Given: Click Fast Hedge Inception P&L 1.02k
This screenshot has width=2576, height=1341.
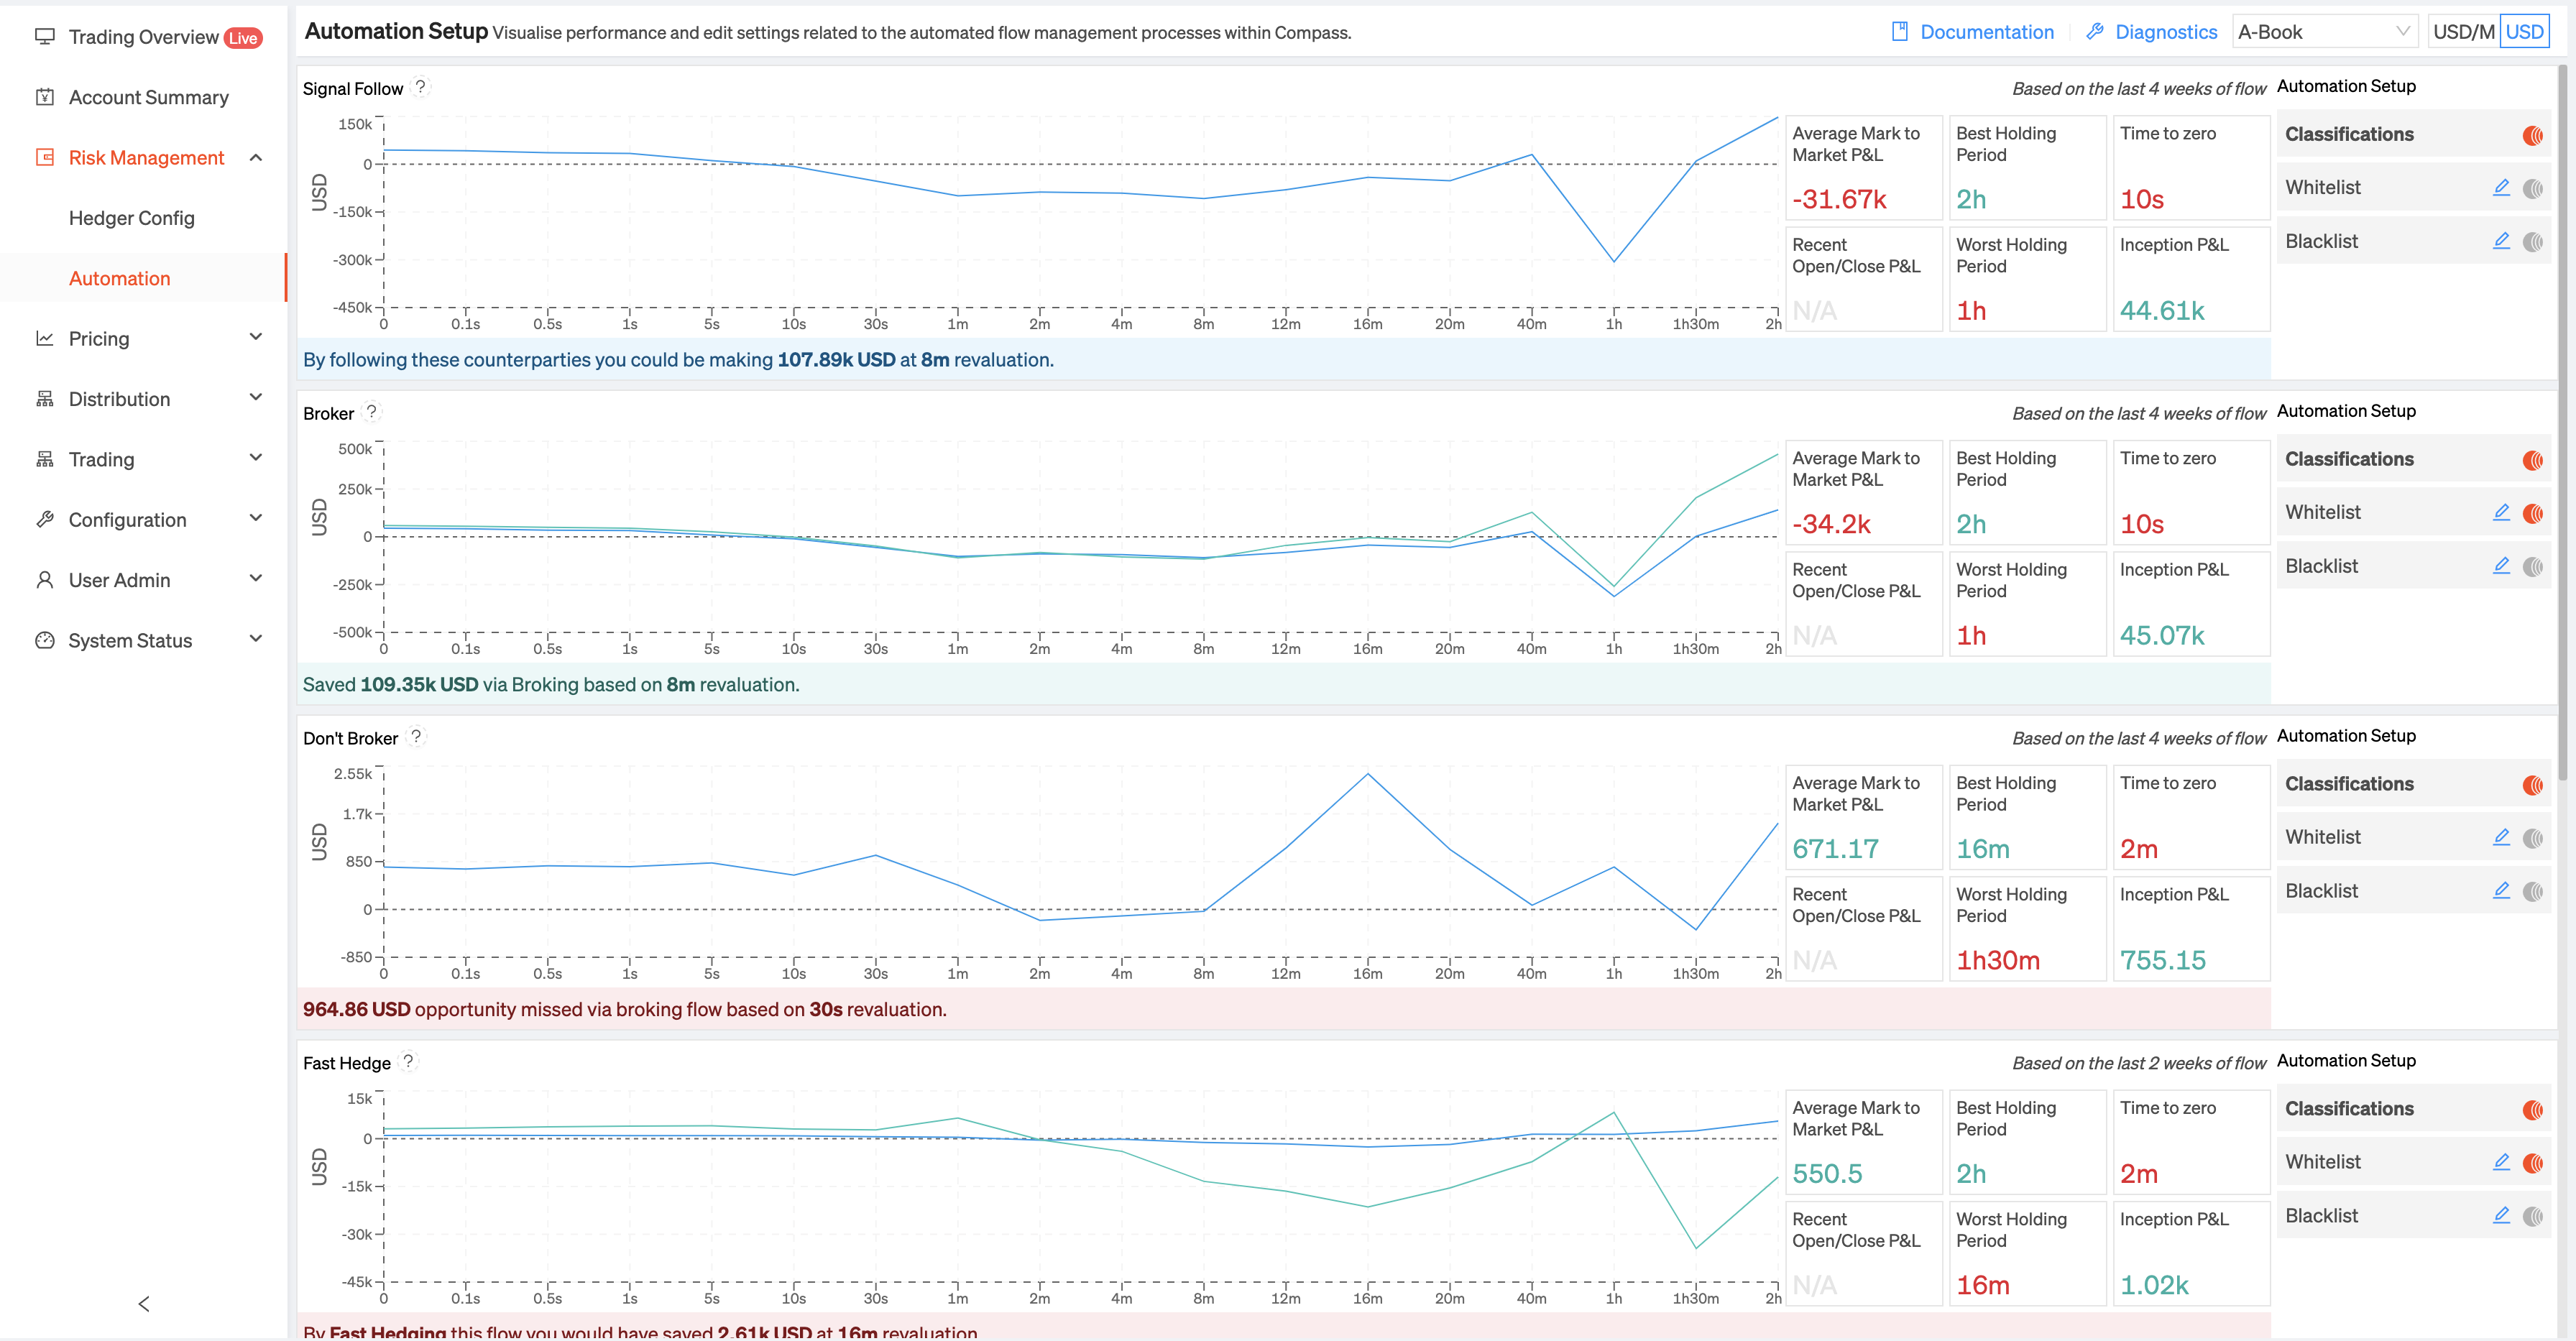Looking at the screenshot, I should [x=2154, y=1284].
